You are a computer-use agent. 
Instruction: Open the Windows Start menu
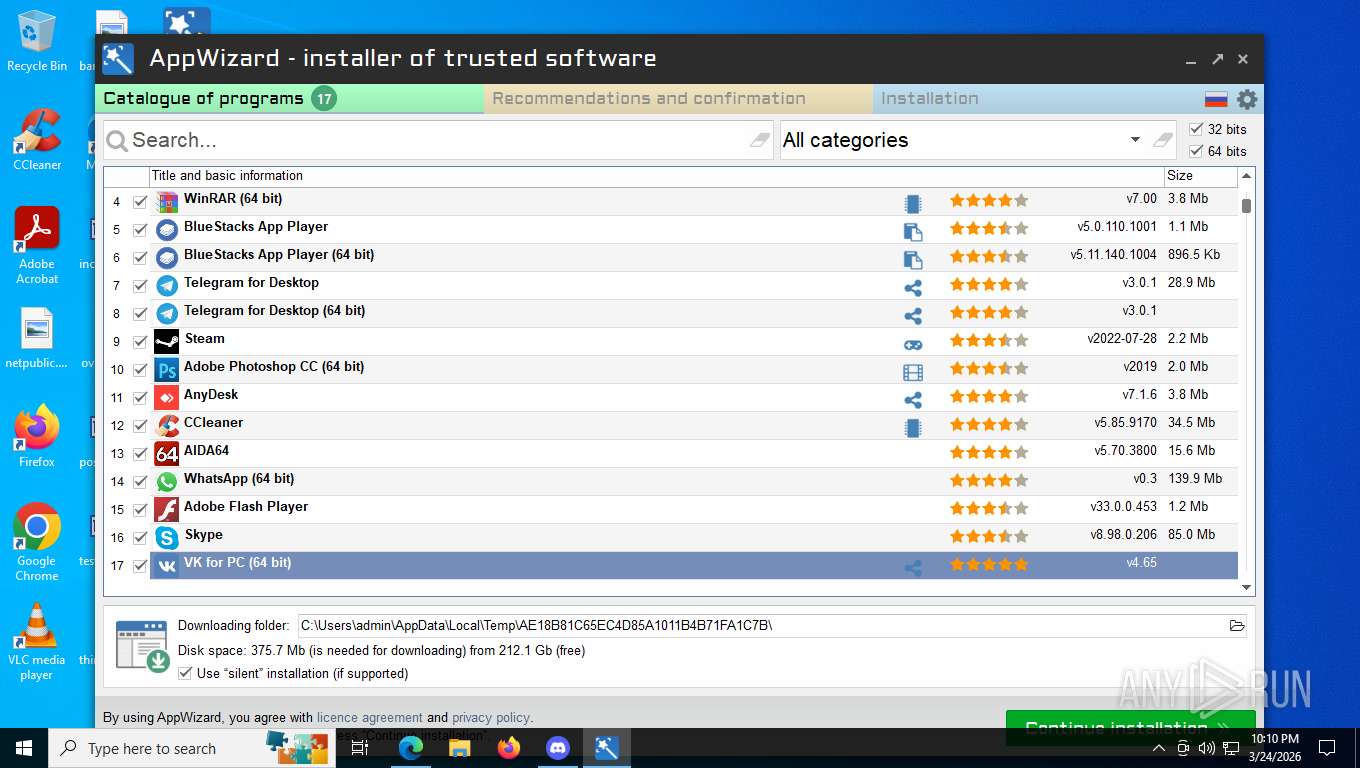point(24,748)
